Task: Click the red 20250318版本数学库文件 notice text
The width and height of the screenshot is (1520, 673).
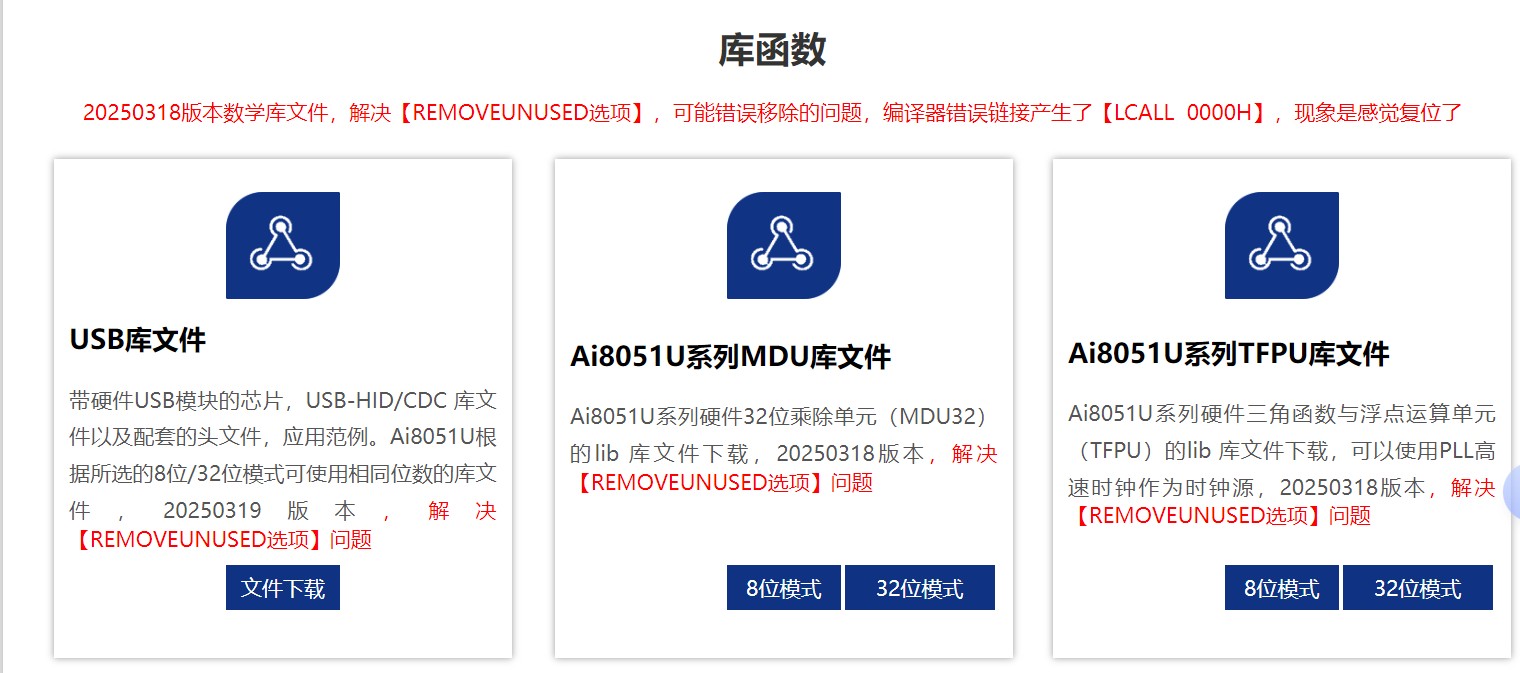Action: 772,112
